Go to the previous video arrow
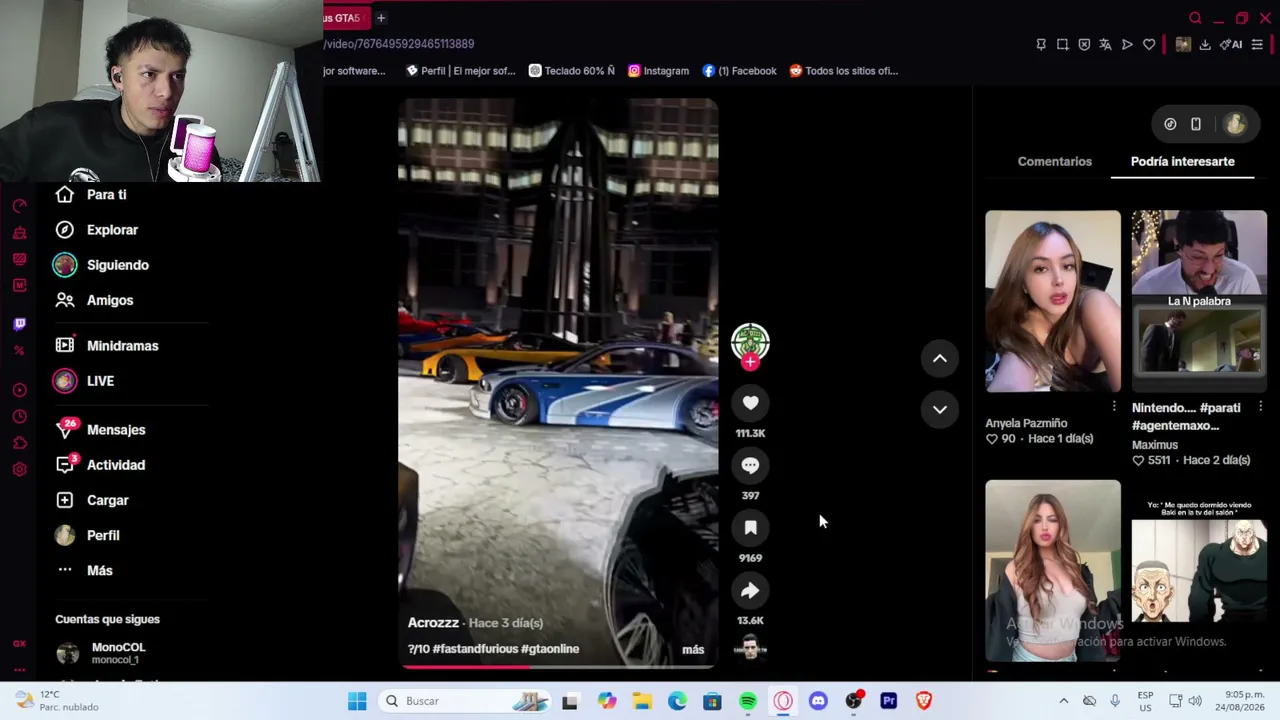This screenshot has width=1280, height=720. (940, 358)
